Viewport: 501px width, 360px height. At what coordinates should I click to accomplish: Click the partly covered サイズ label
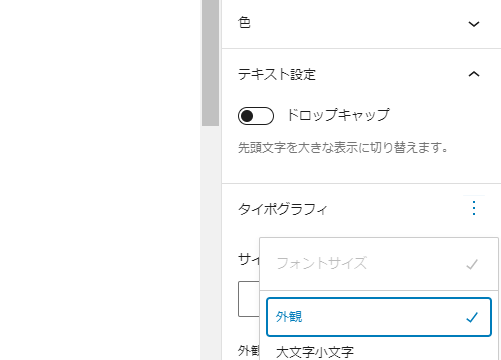point(249,259)
